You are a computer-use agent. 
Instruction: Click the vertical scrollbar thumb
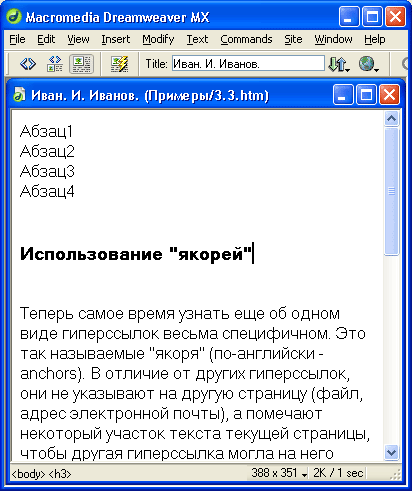tap(391, 191)
